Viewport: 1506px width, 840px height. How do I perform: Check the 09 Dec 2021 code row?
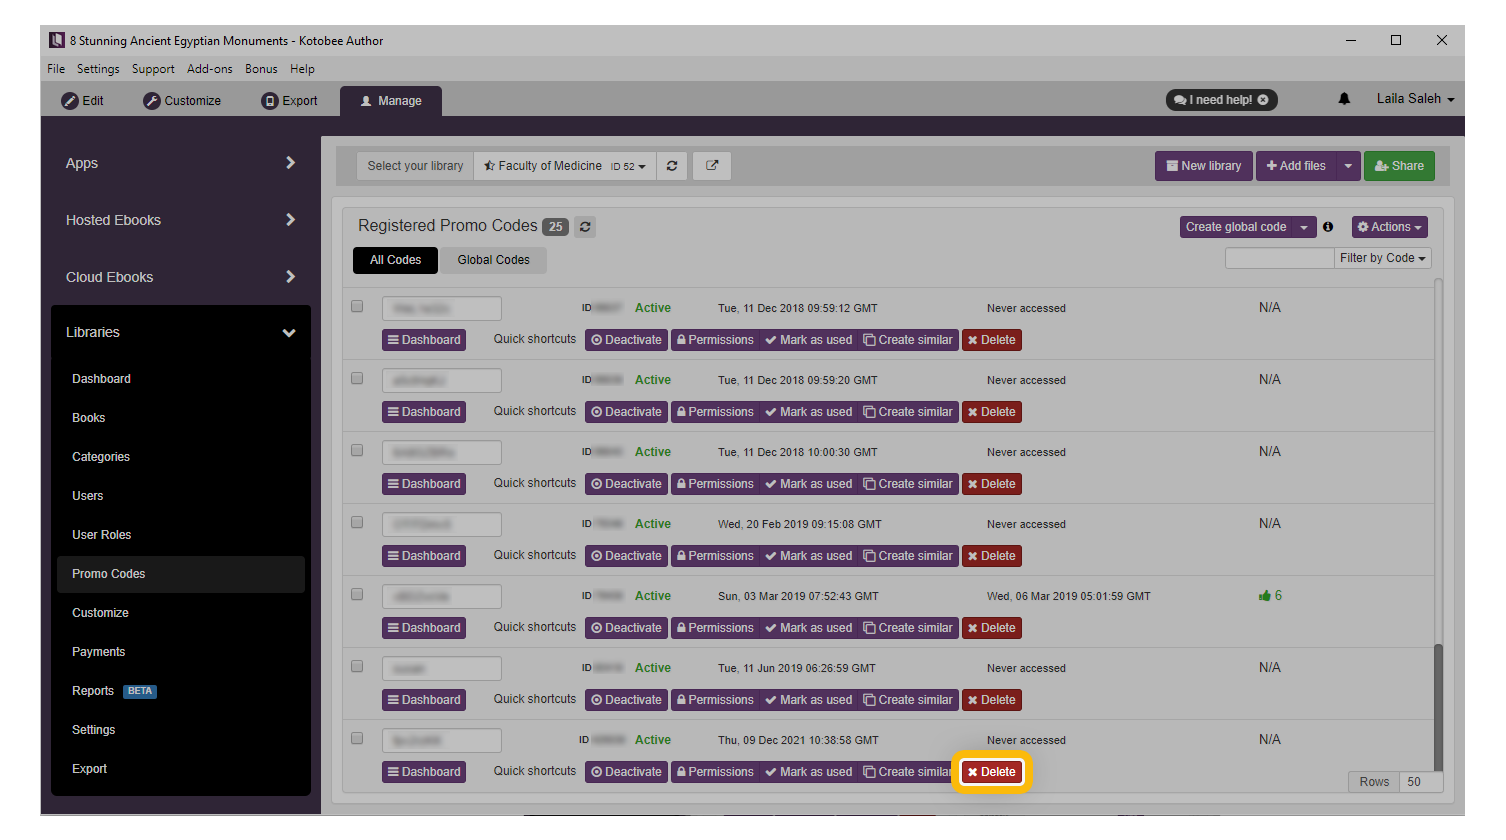pyautogui.click(x=357, y=738)
